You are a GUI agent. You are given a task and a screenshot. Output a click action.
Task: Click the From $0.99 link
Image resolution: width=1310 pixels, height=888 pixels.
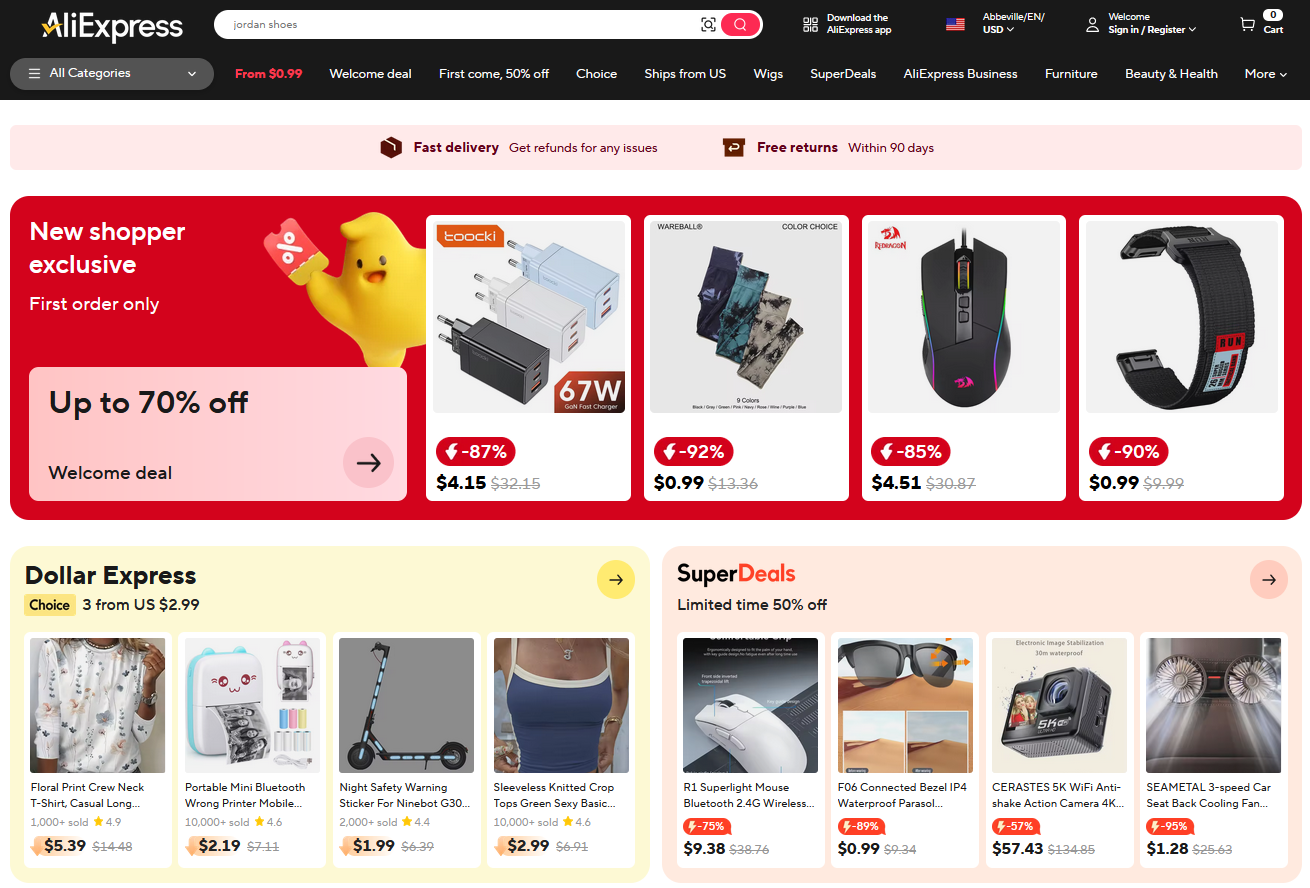pyautogui.click(x=268, y=74)
